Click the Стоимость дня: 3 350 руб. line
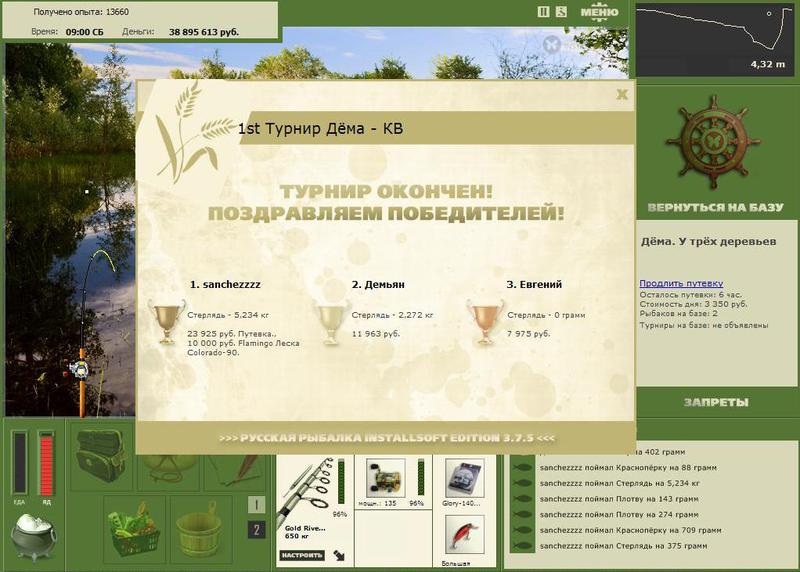 coord(693,304)
